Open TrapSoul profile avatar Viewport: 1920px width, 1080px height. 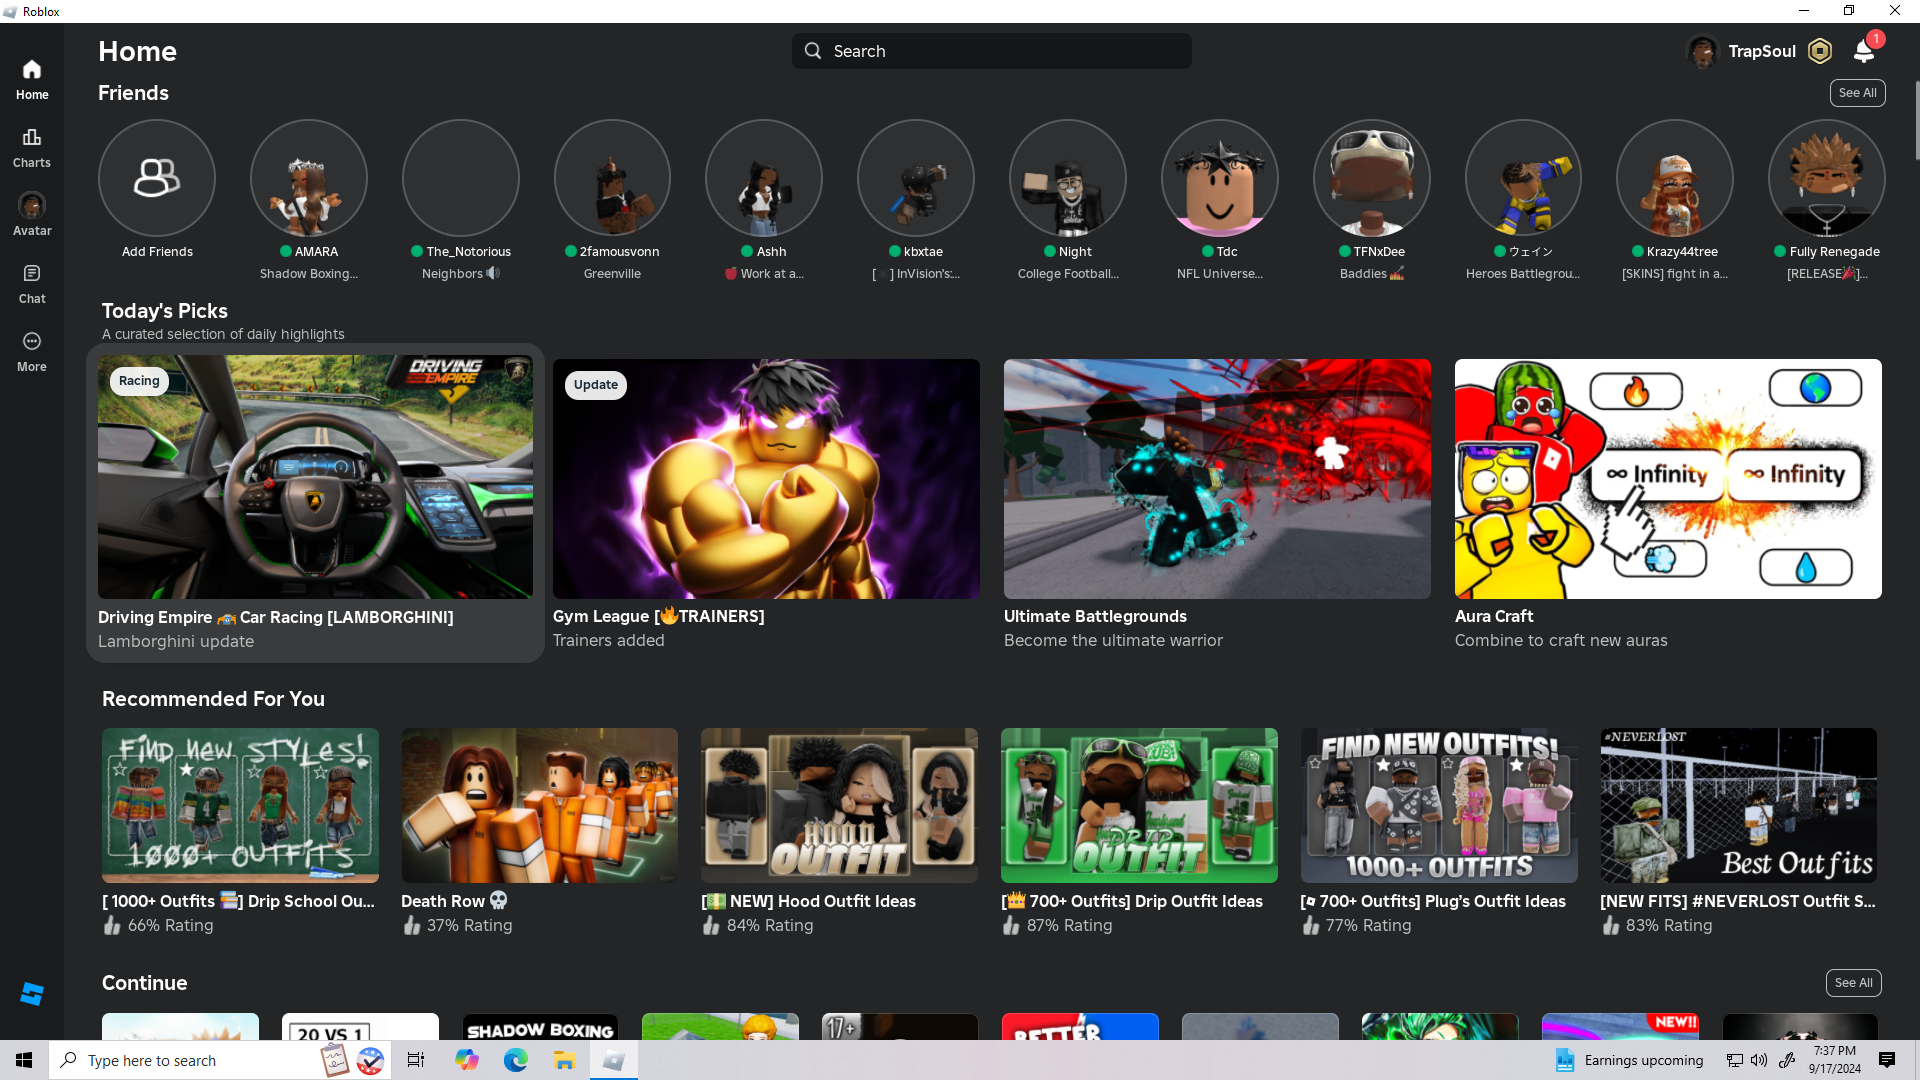tap(1702, 51)
